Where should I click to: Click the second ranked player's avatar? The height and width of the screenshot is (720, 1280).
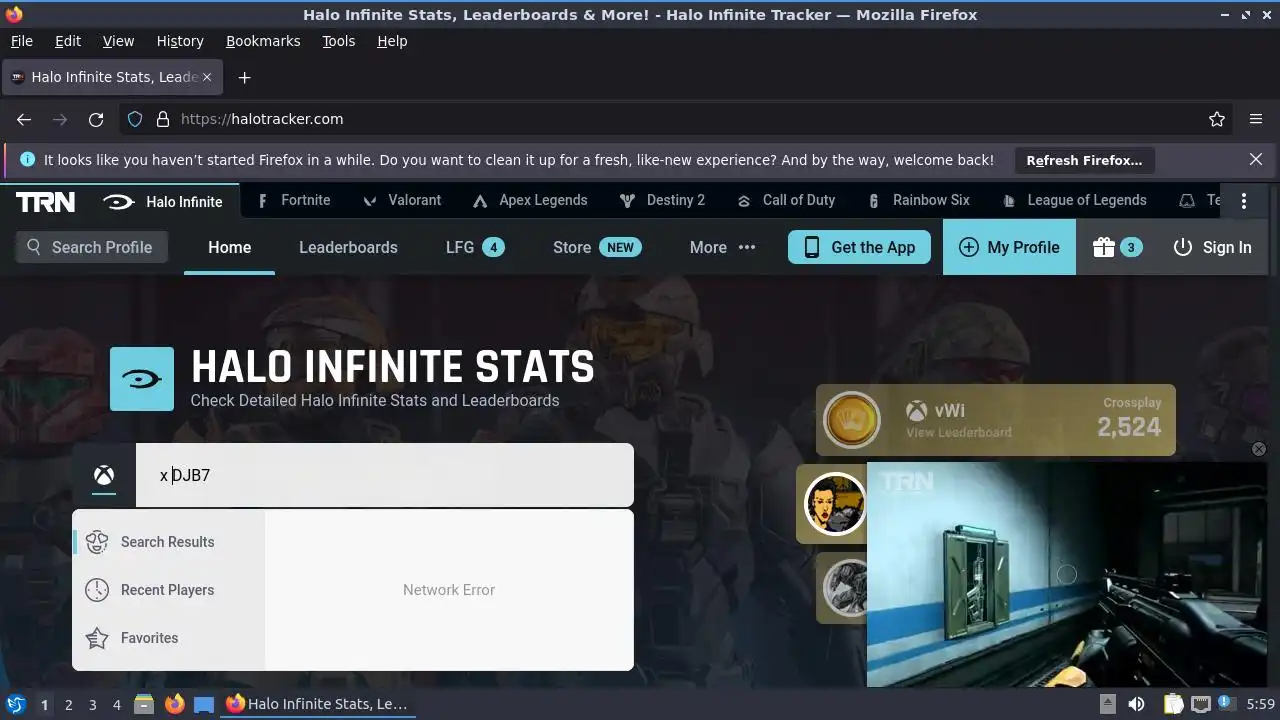[x=836, y=504]
